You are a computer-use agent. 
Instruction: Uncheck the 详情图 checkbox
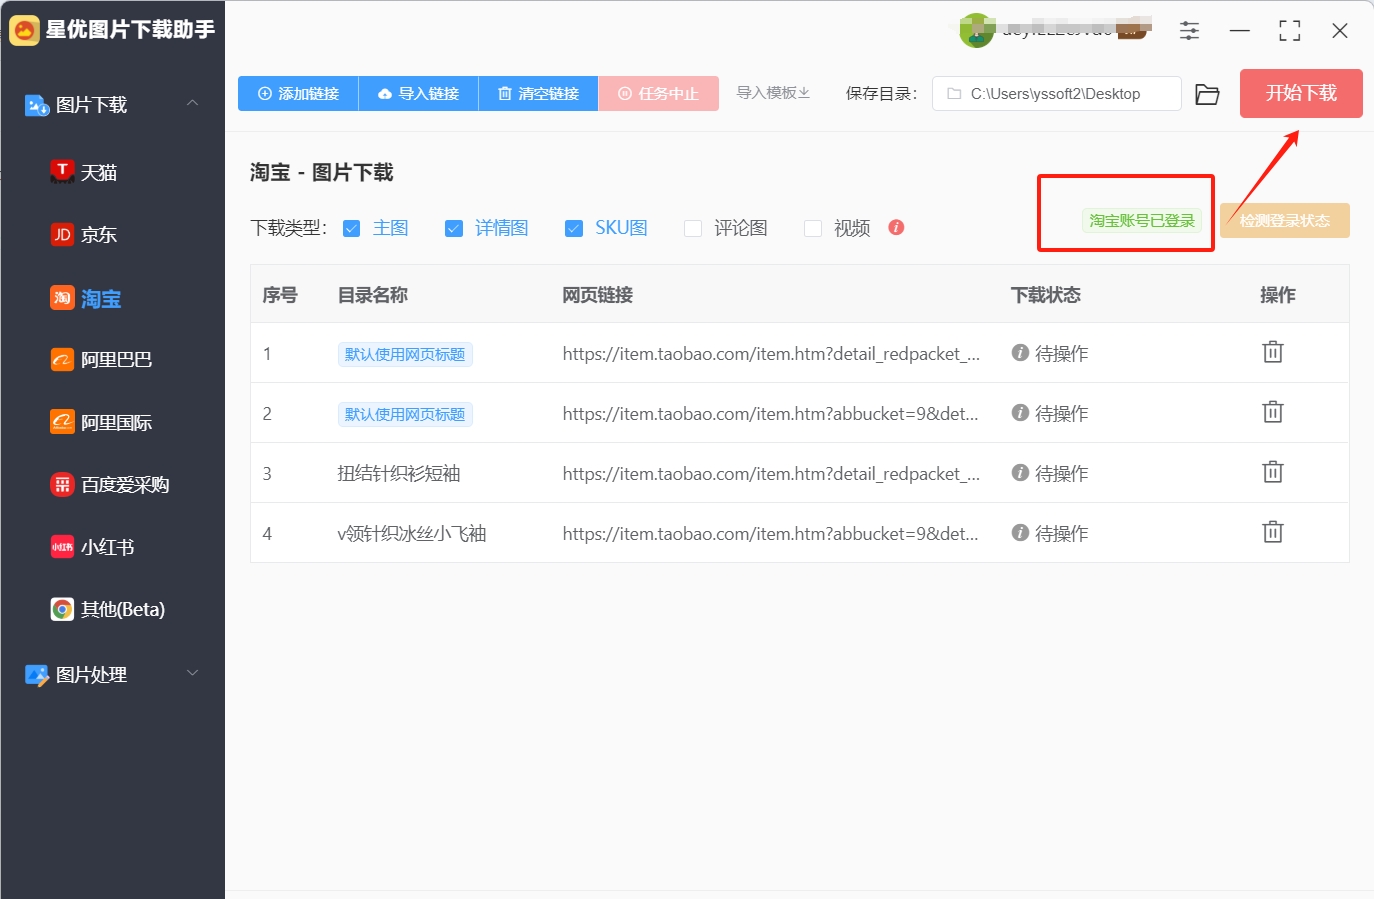[x=454, y=229]
